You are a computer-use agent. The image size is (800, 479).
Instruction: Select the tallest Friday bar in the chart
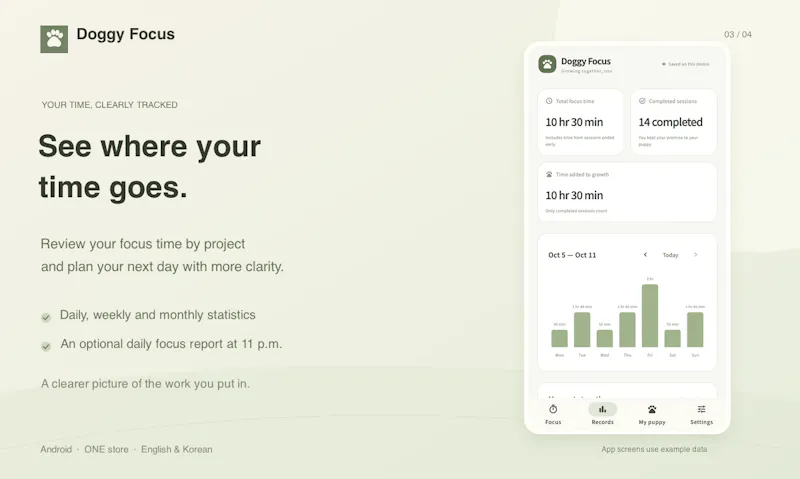650,316
